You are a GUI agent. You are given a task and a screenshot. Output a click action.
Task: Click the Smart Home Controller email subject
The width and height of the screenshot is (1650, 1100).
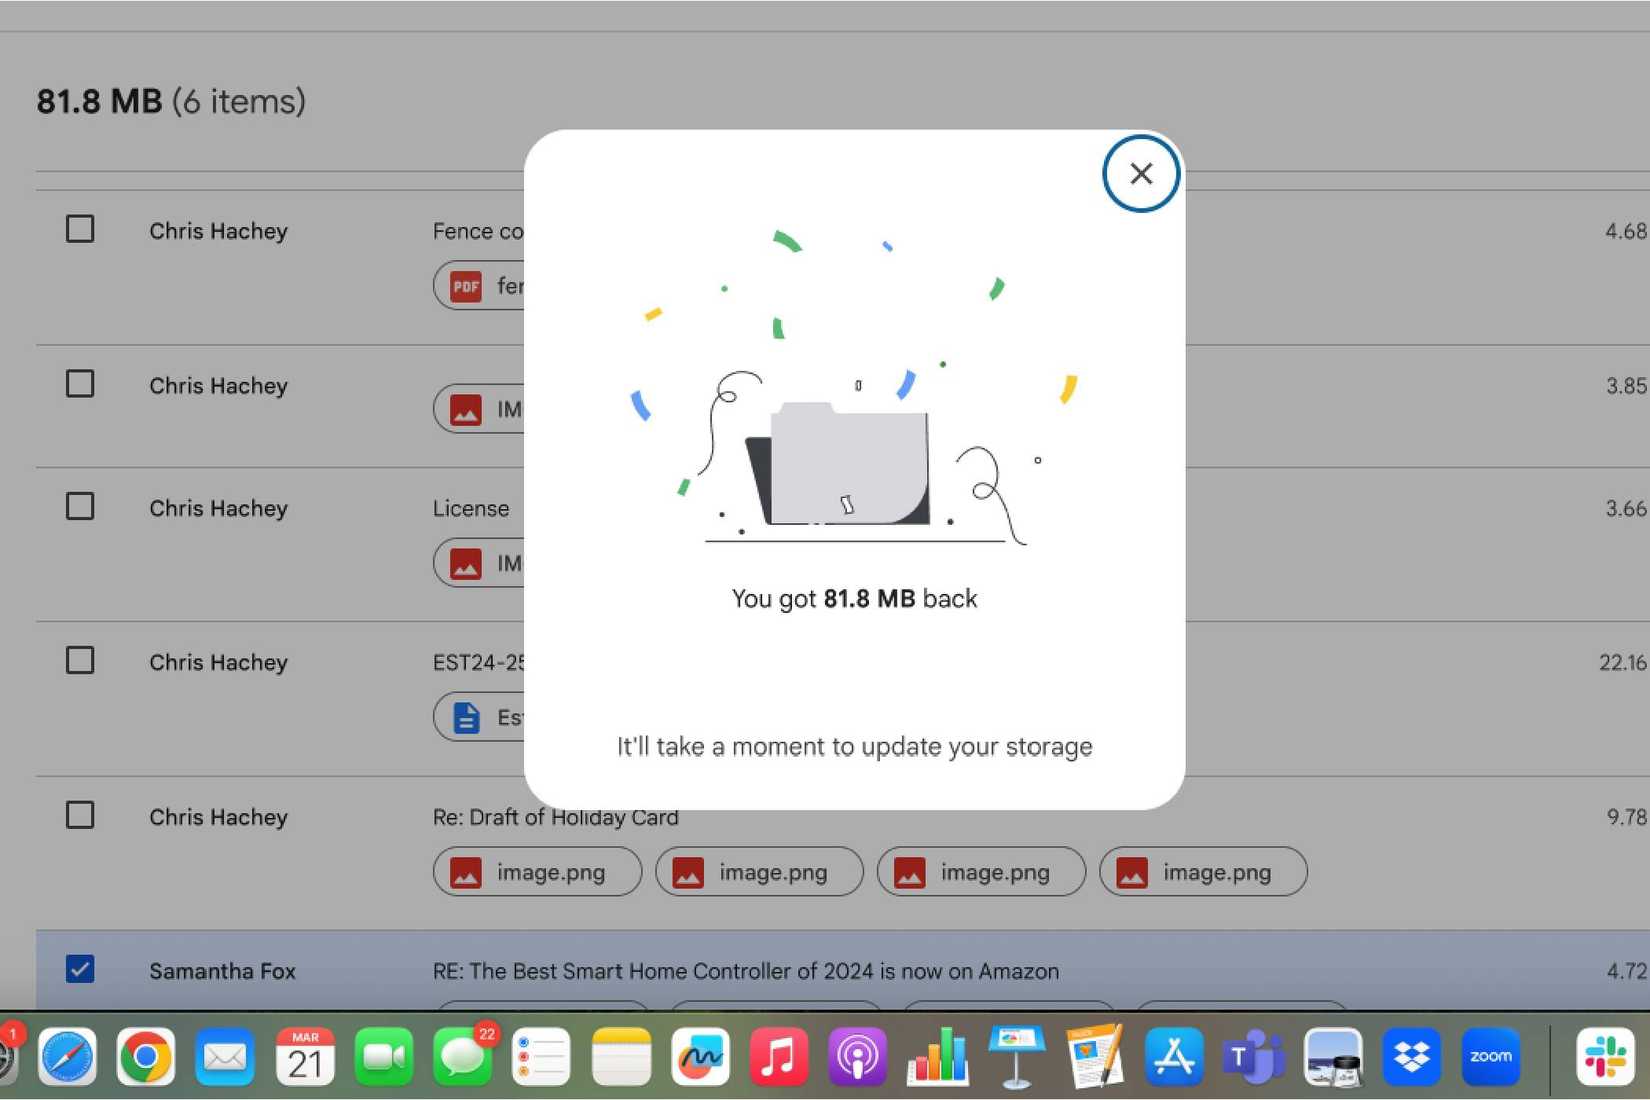click(746, 971)
